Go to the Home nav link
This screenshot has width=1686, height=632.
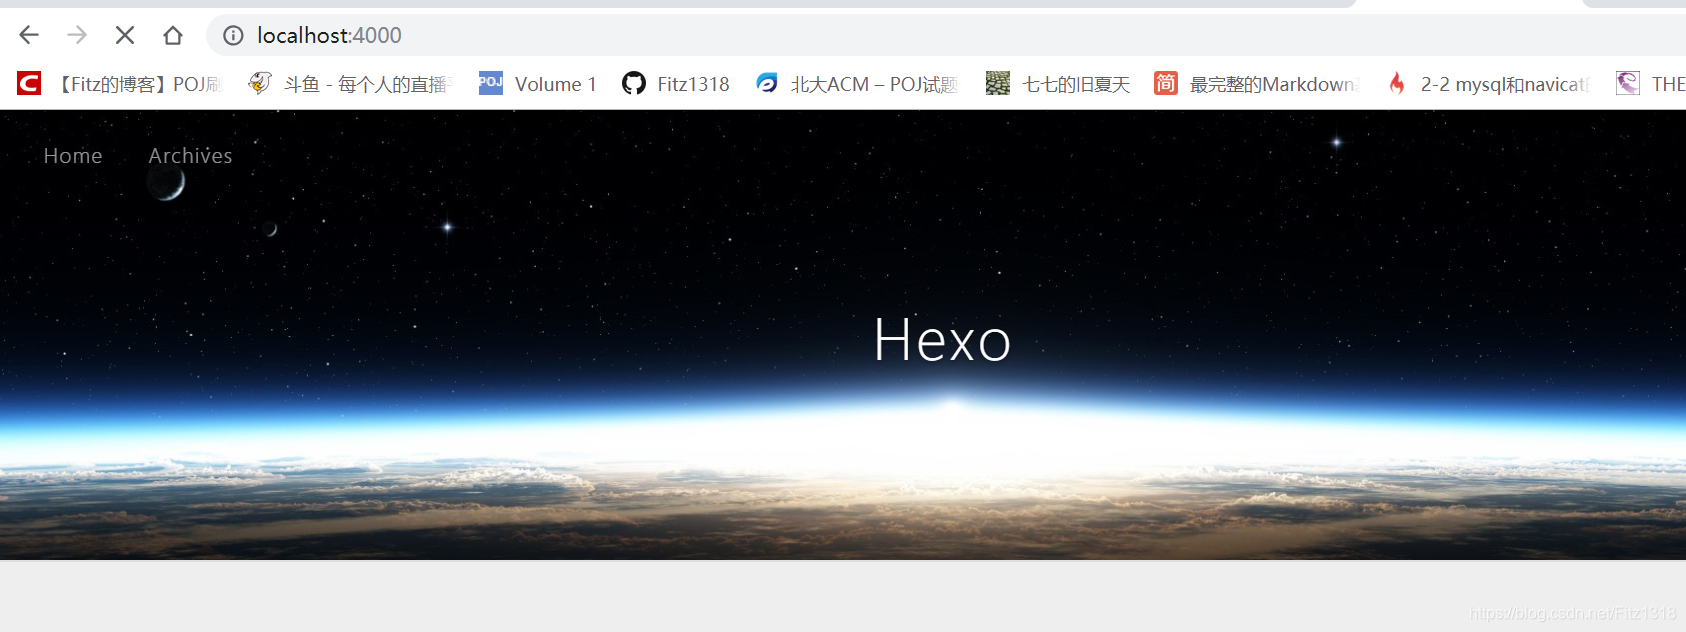point(73,156)
